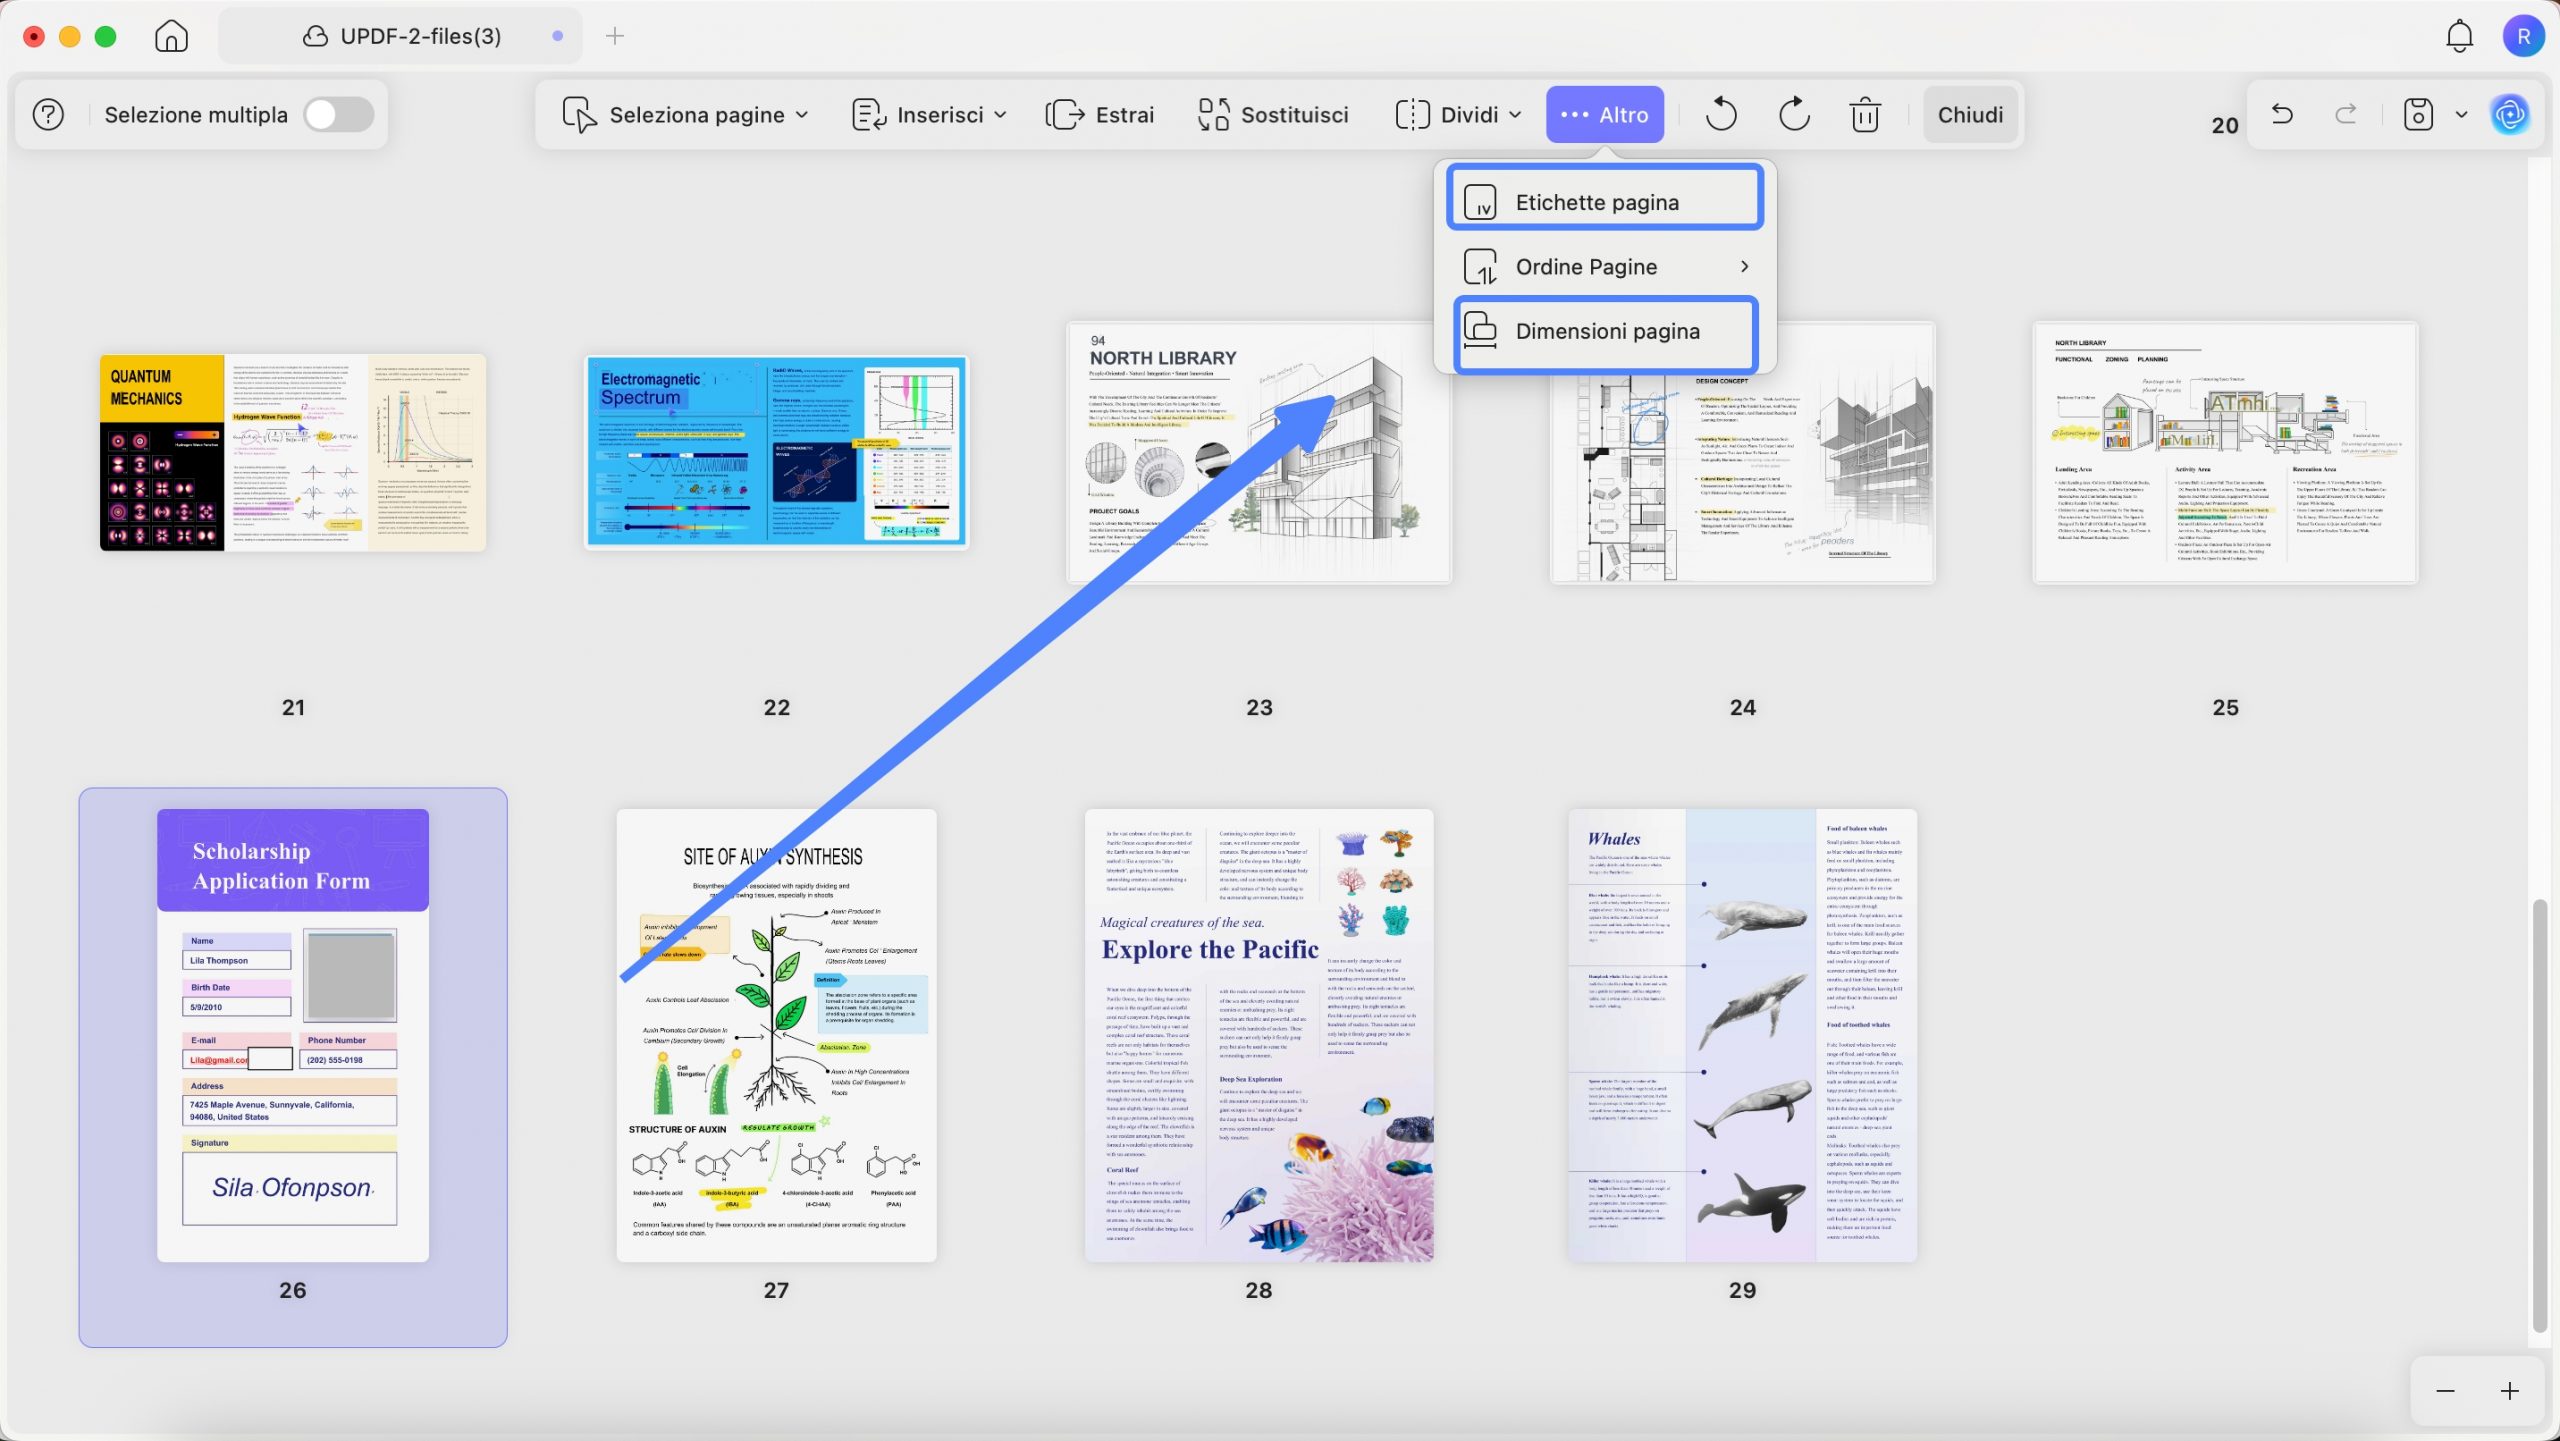Click the Estrai button
The image size is (2560, 1441).
(1099, 115)
